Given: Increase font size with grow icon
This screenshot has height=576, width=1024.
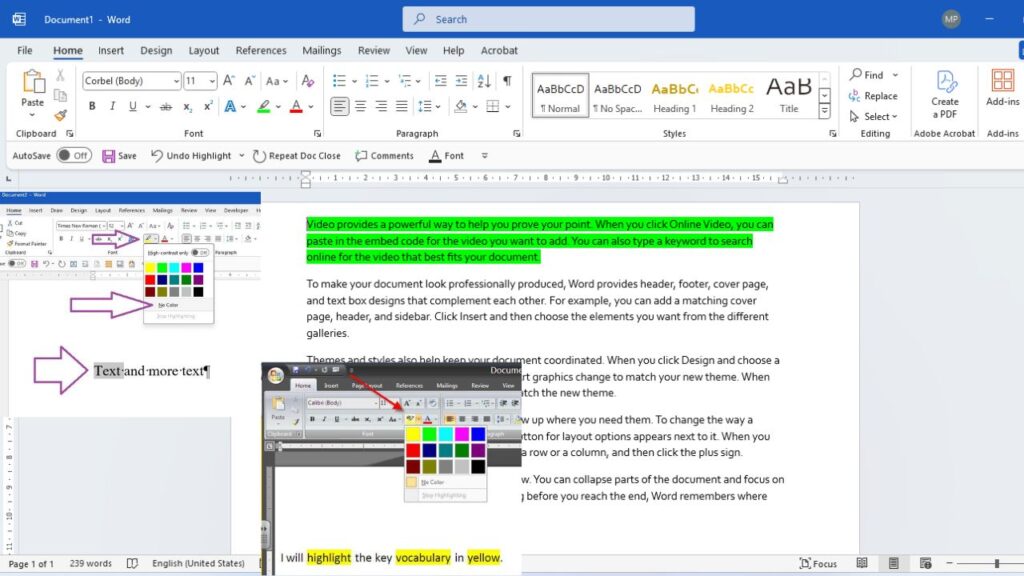Looking at the screenshot, I should (x=229, y=80).
